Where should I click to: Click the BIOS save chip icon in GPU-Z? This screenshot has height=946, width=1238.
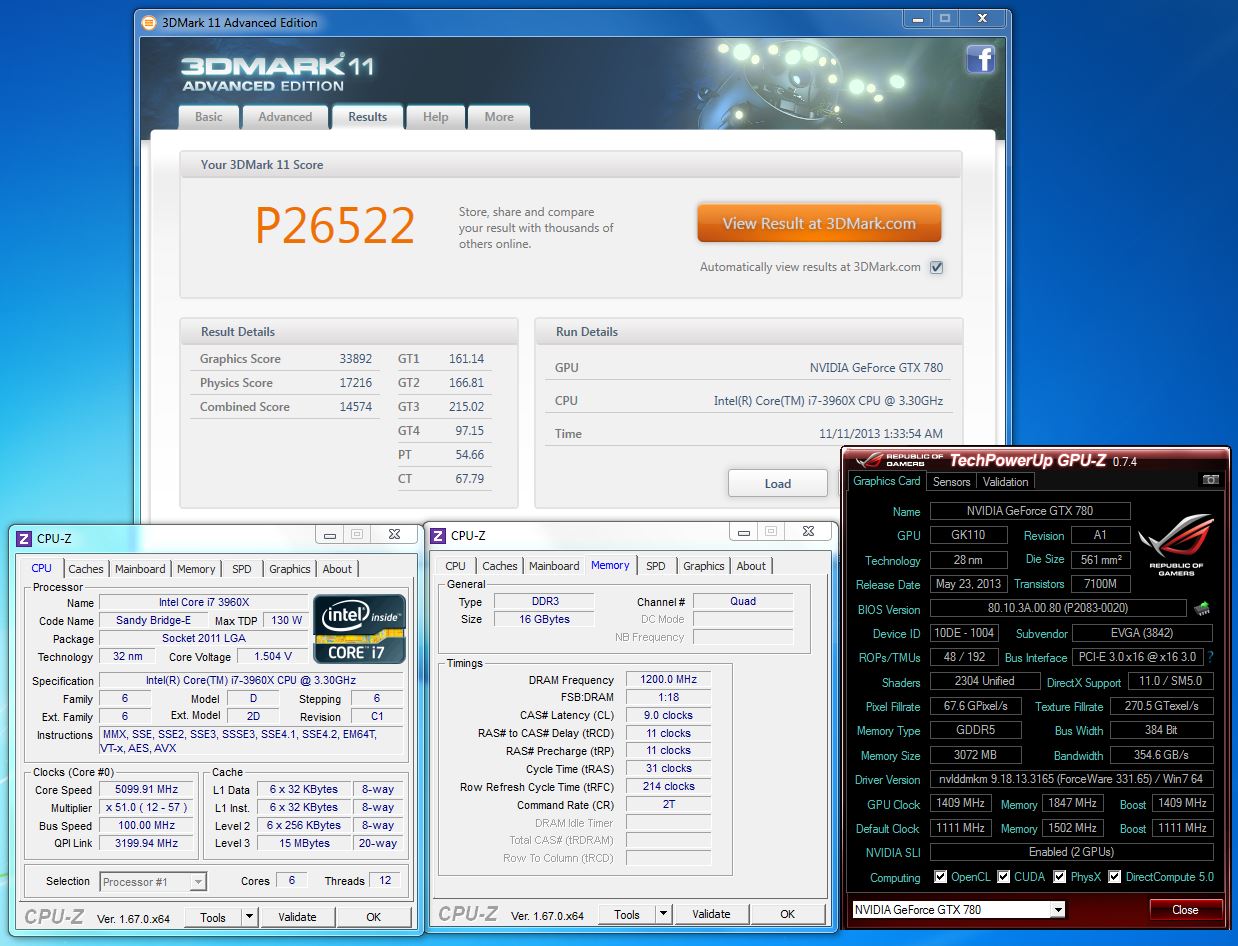click(x=1201, y=608)
